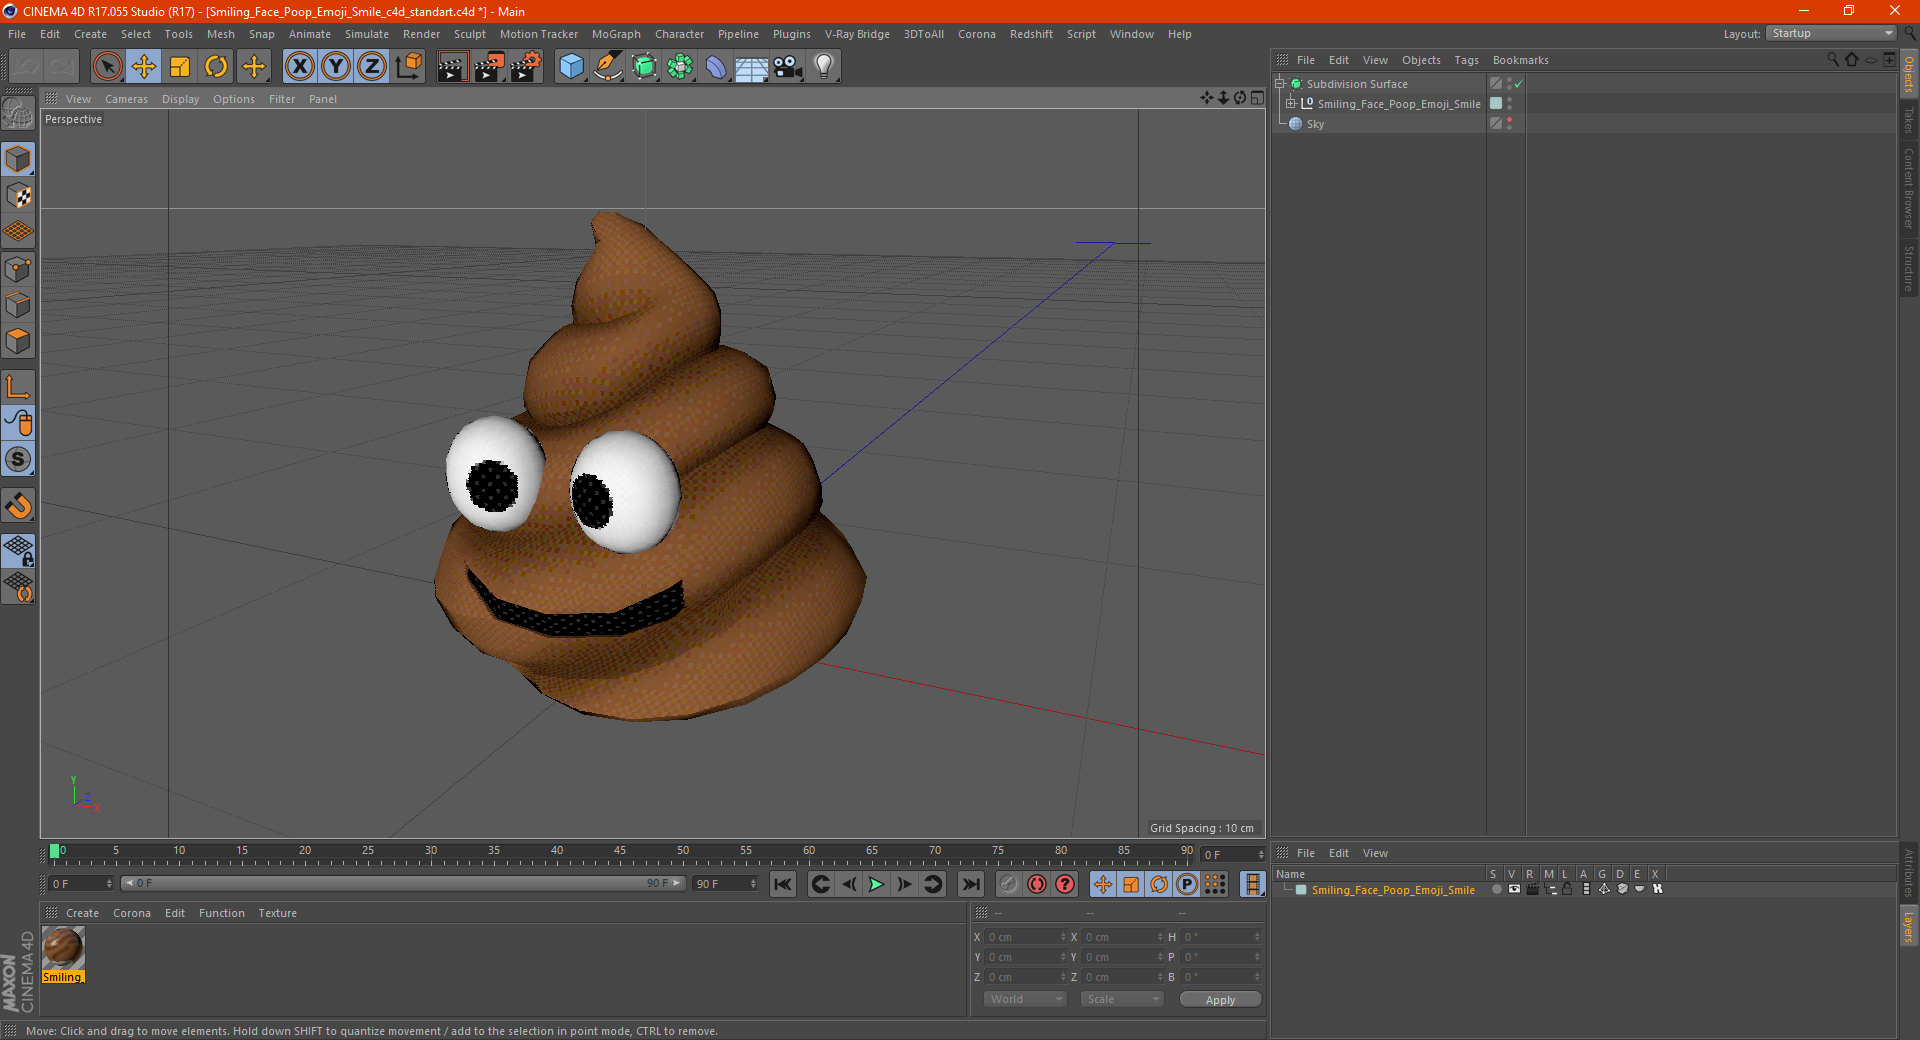Viewport: 1920px width, 1040px height.
Task: Open the deformer objects icon
Action: [716, 67]
